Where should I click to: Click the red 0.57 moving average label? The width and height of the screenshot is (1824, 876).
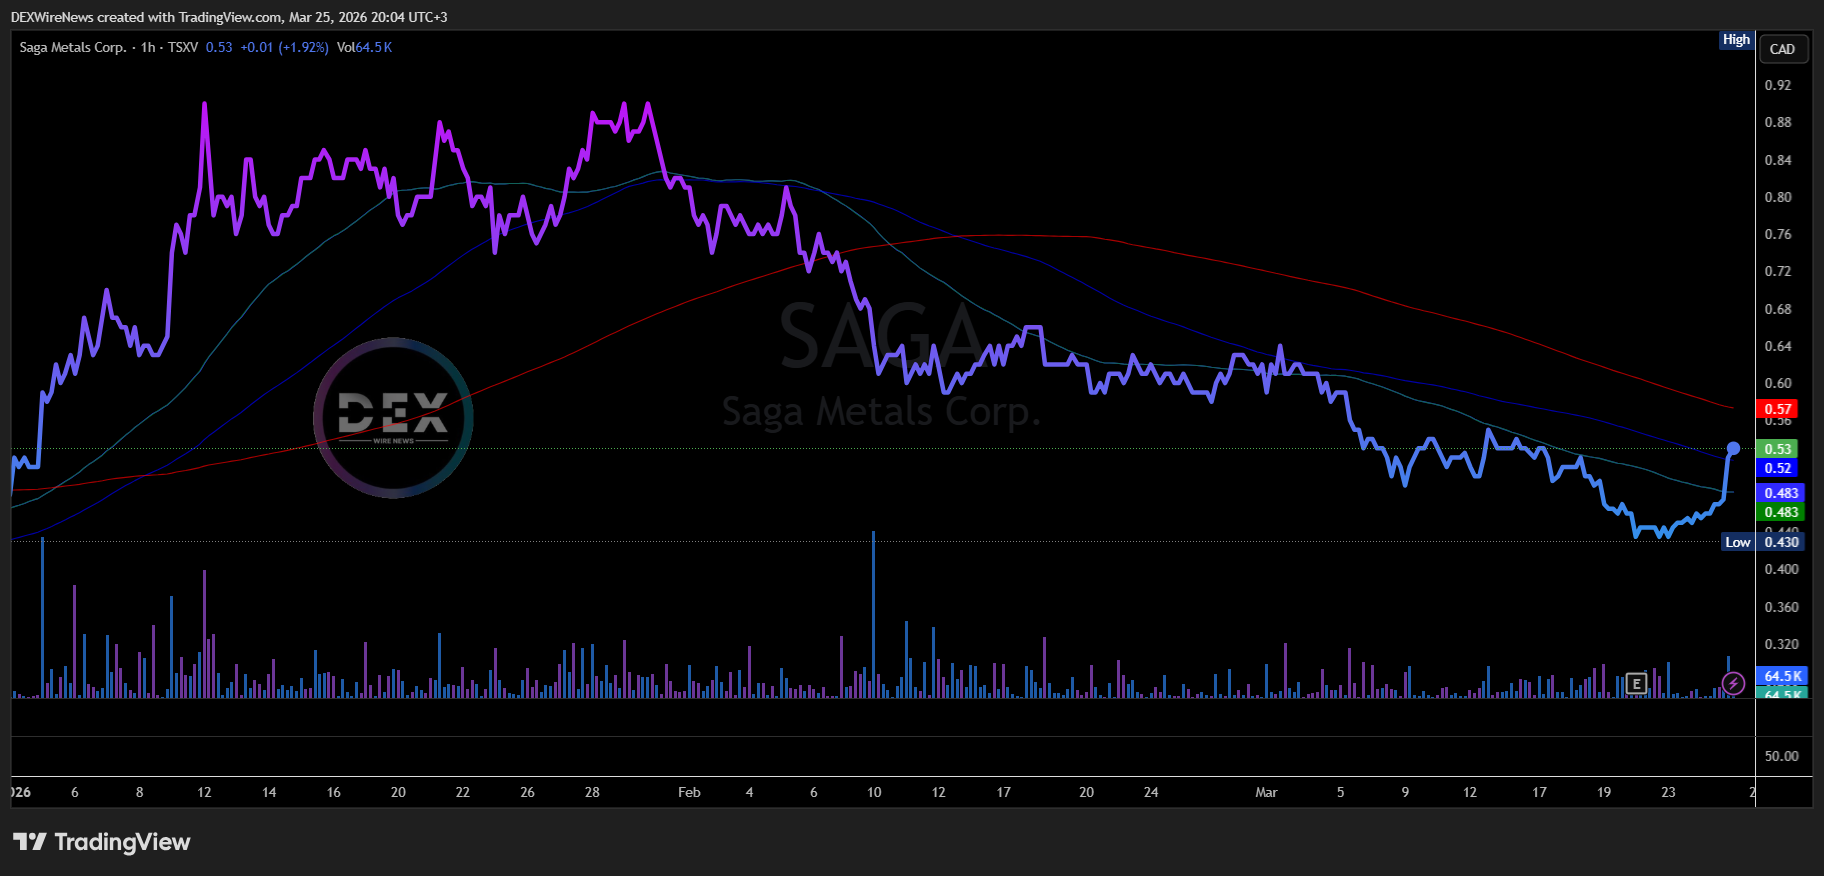coord(1777,409)
